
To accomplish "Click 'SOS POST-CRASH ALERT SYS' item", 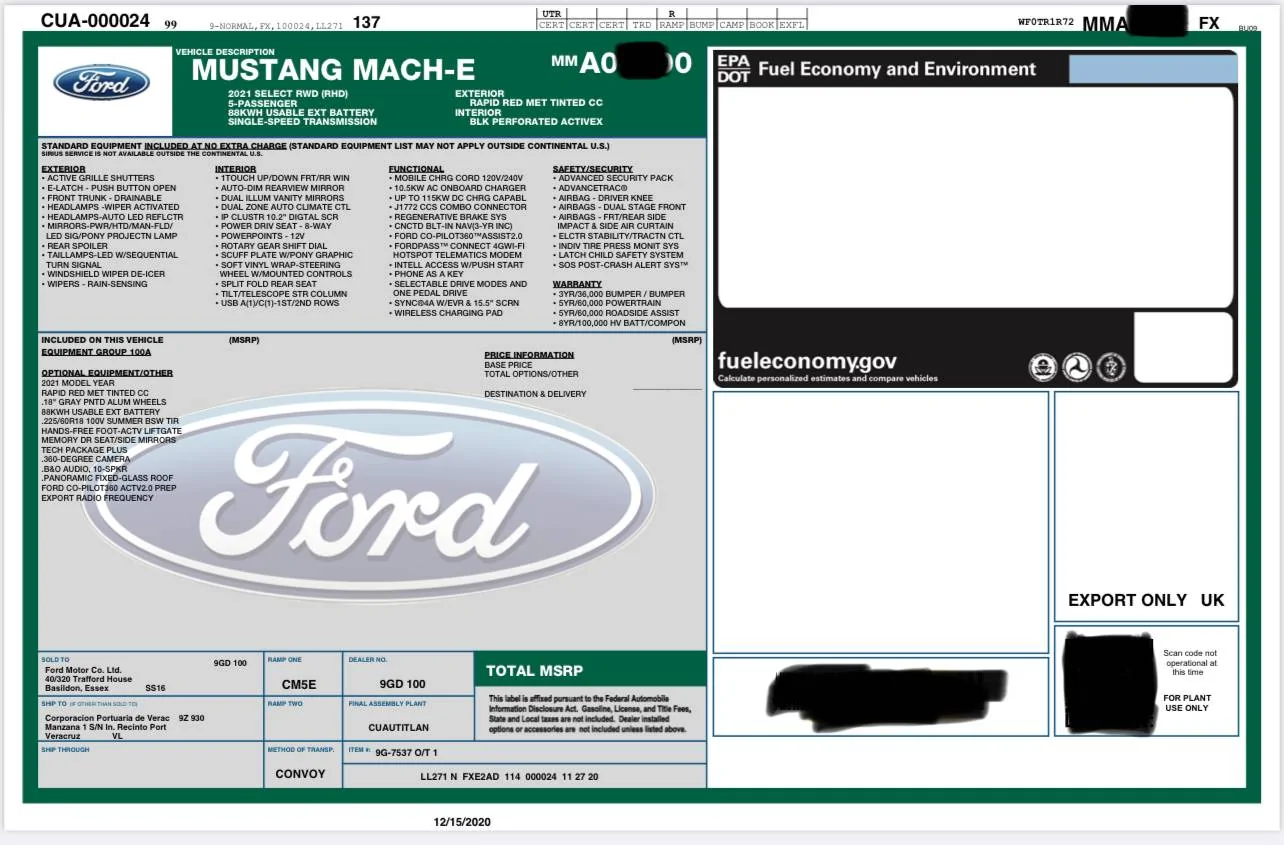I will 623,265.
